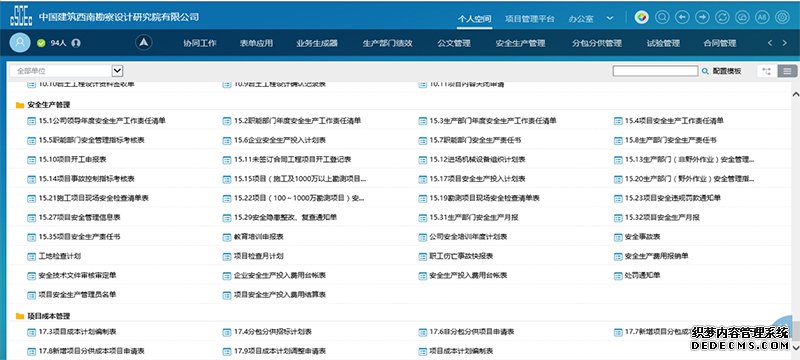Click the green online status check icon
800x360 pixels.
(41, 43)
